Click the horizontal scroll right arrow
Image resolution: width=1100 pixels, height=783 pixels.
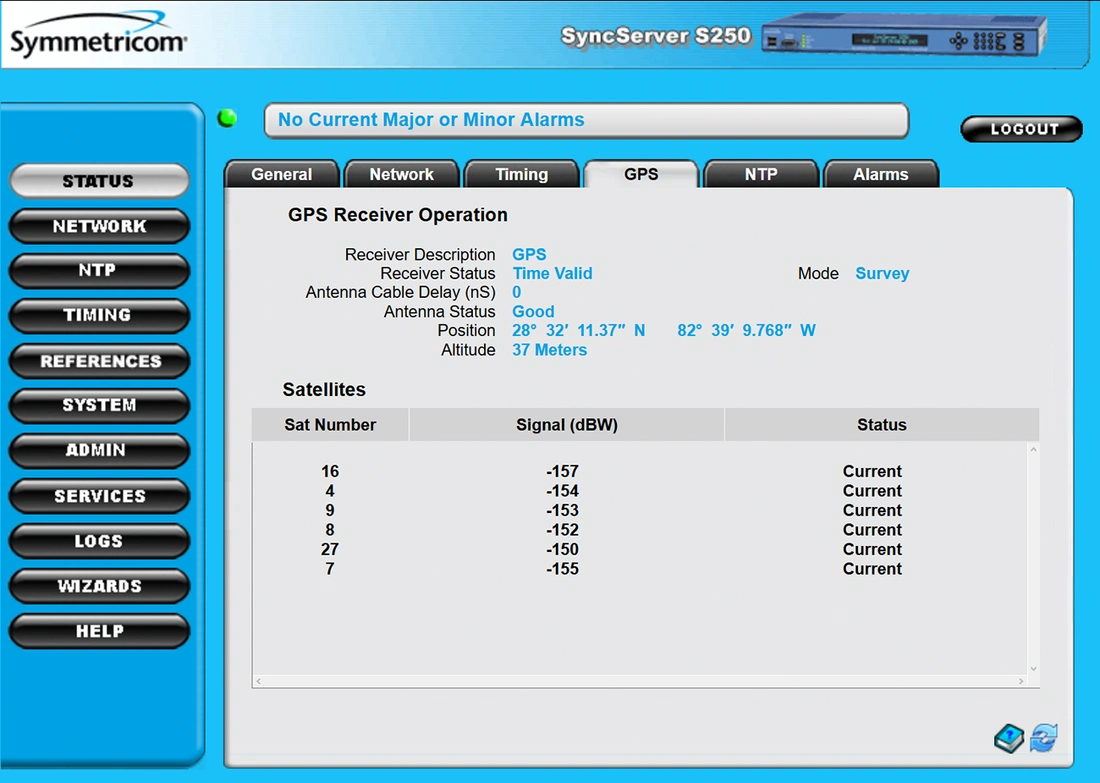[1021, 681]
